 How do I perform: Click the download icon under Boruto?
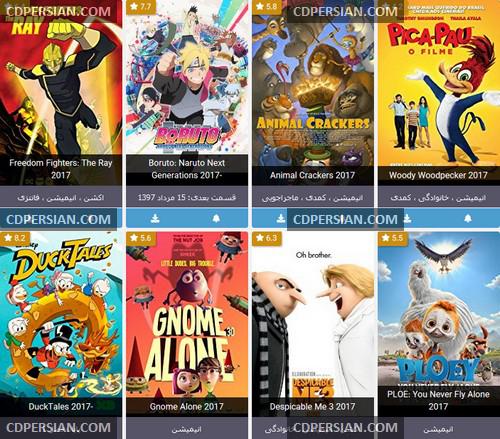click(x=155, y=219)
